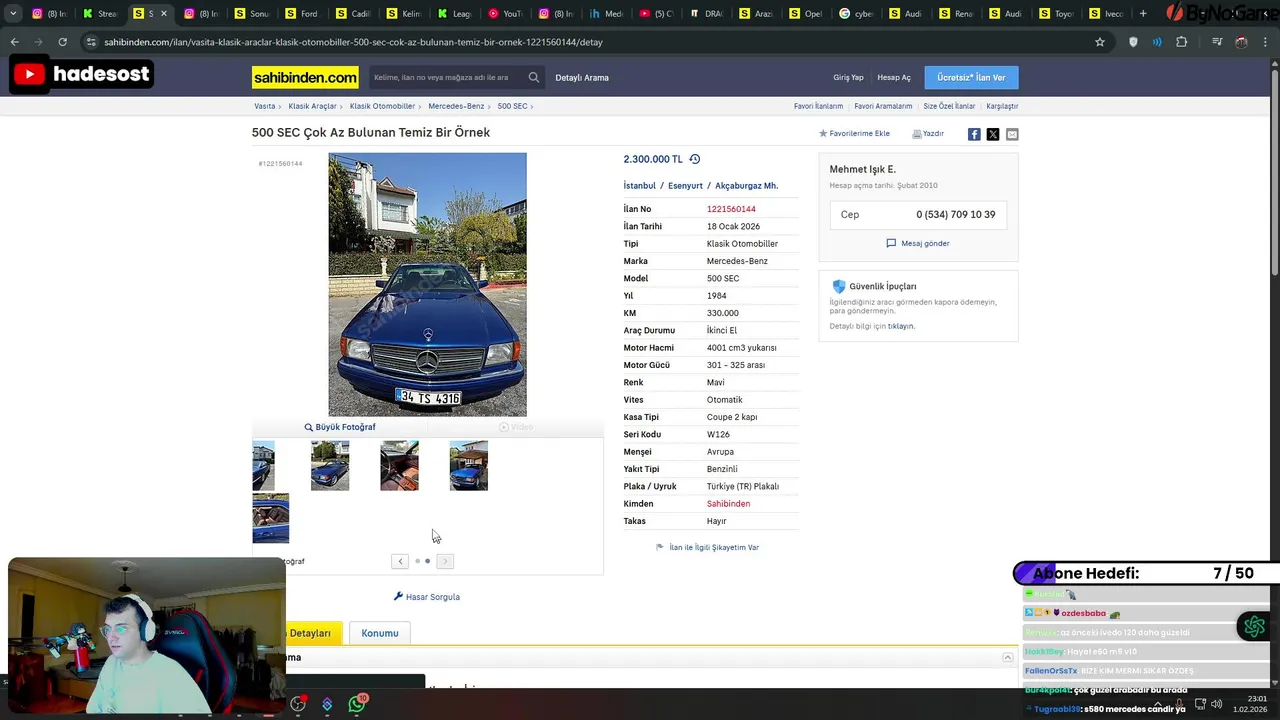Open Büyük Fotoğraf large photo view
This screenshot has width=1280, height=720.
click(x=340, y=427)
